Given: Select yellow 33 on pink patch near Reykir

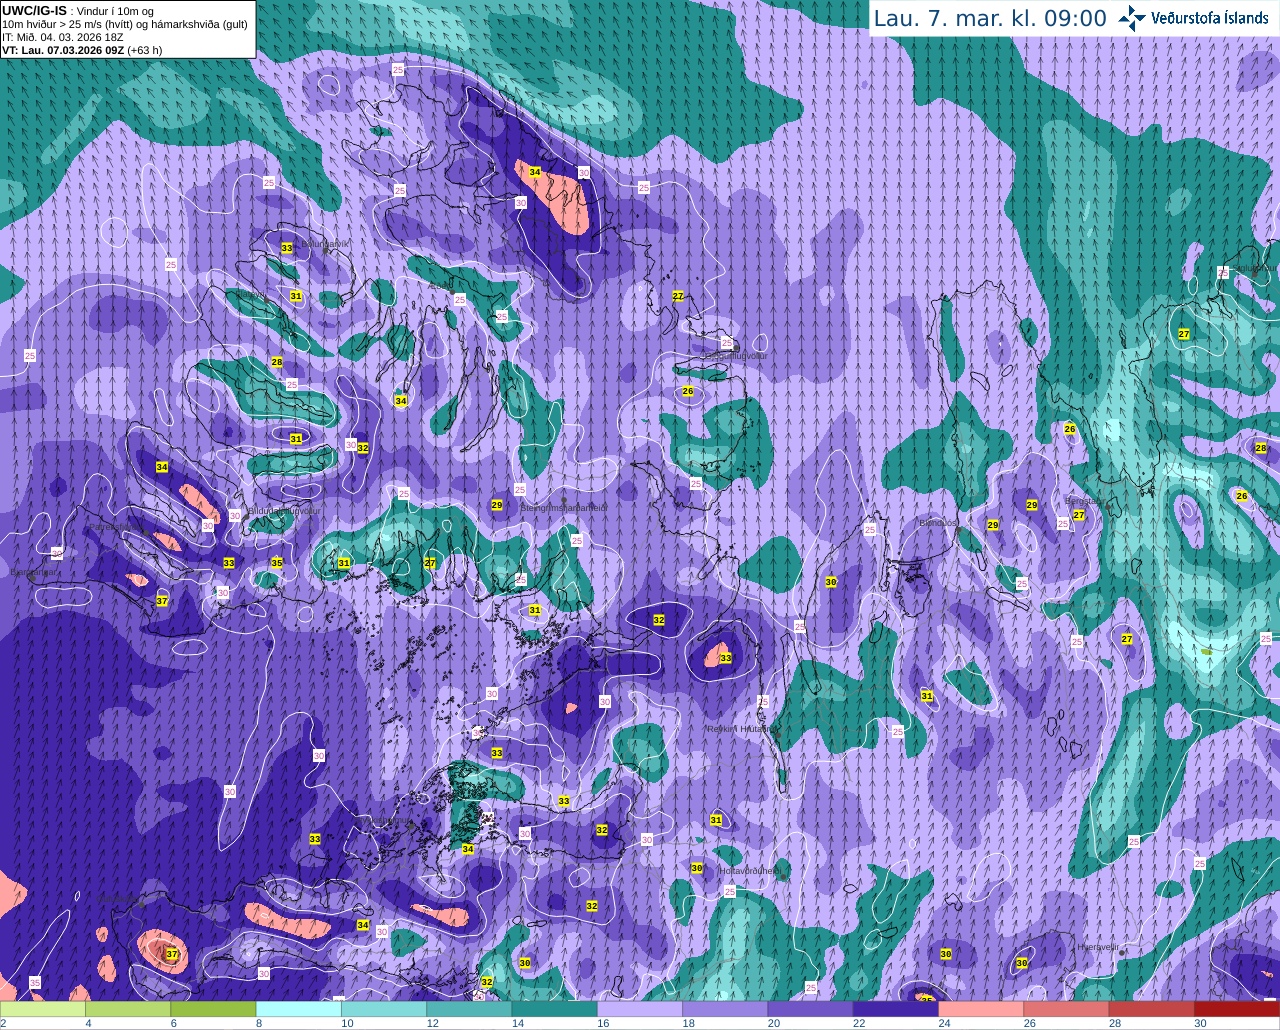Looking at the screenshot, I should 726,658.
